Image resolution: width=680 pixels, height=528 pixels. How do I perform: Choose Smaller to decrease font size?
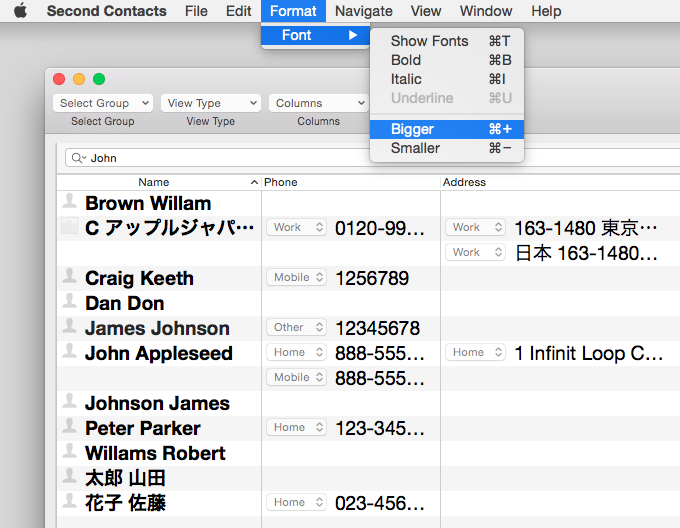pos(447,148)
